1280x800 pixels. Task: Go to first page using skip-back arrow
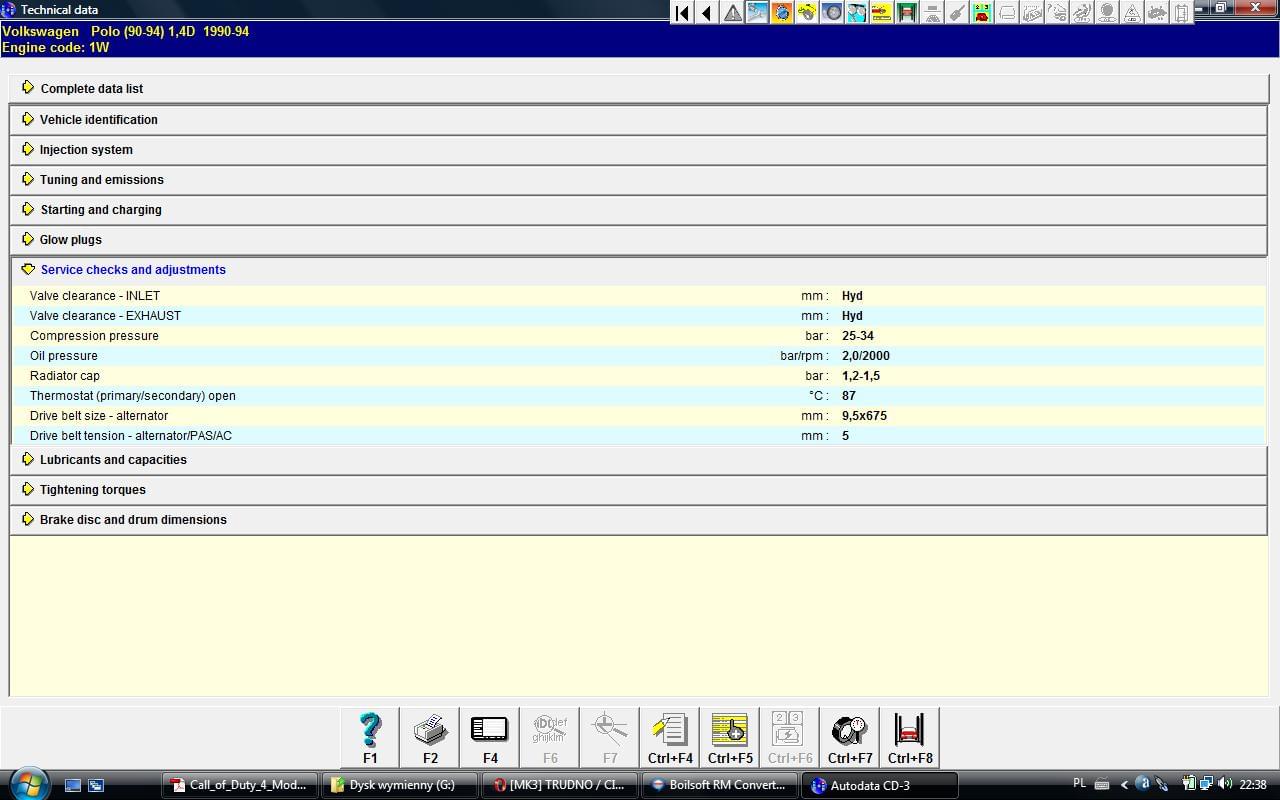click(682, 12)
